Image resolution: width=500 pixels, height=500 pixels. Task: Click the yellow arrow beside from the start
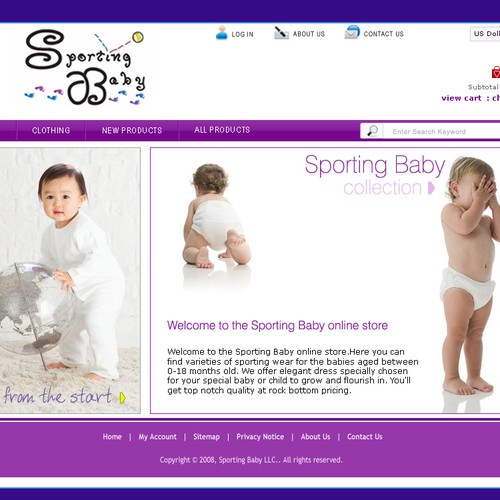[123, 397]
